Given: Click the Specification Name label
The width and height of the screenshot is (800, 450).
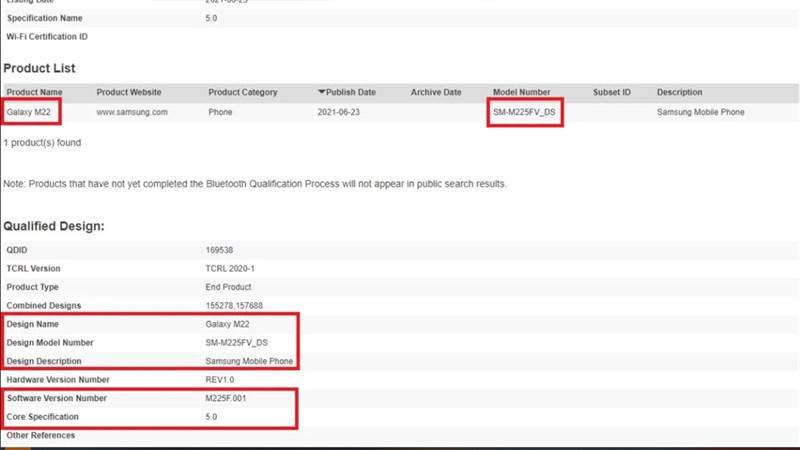Looking at the screenshot, I should (x=44, y=18).
